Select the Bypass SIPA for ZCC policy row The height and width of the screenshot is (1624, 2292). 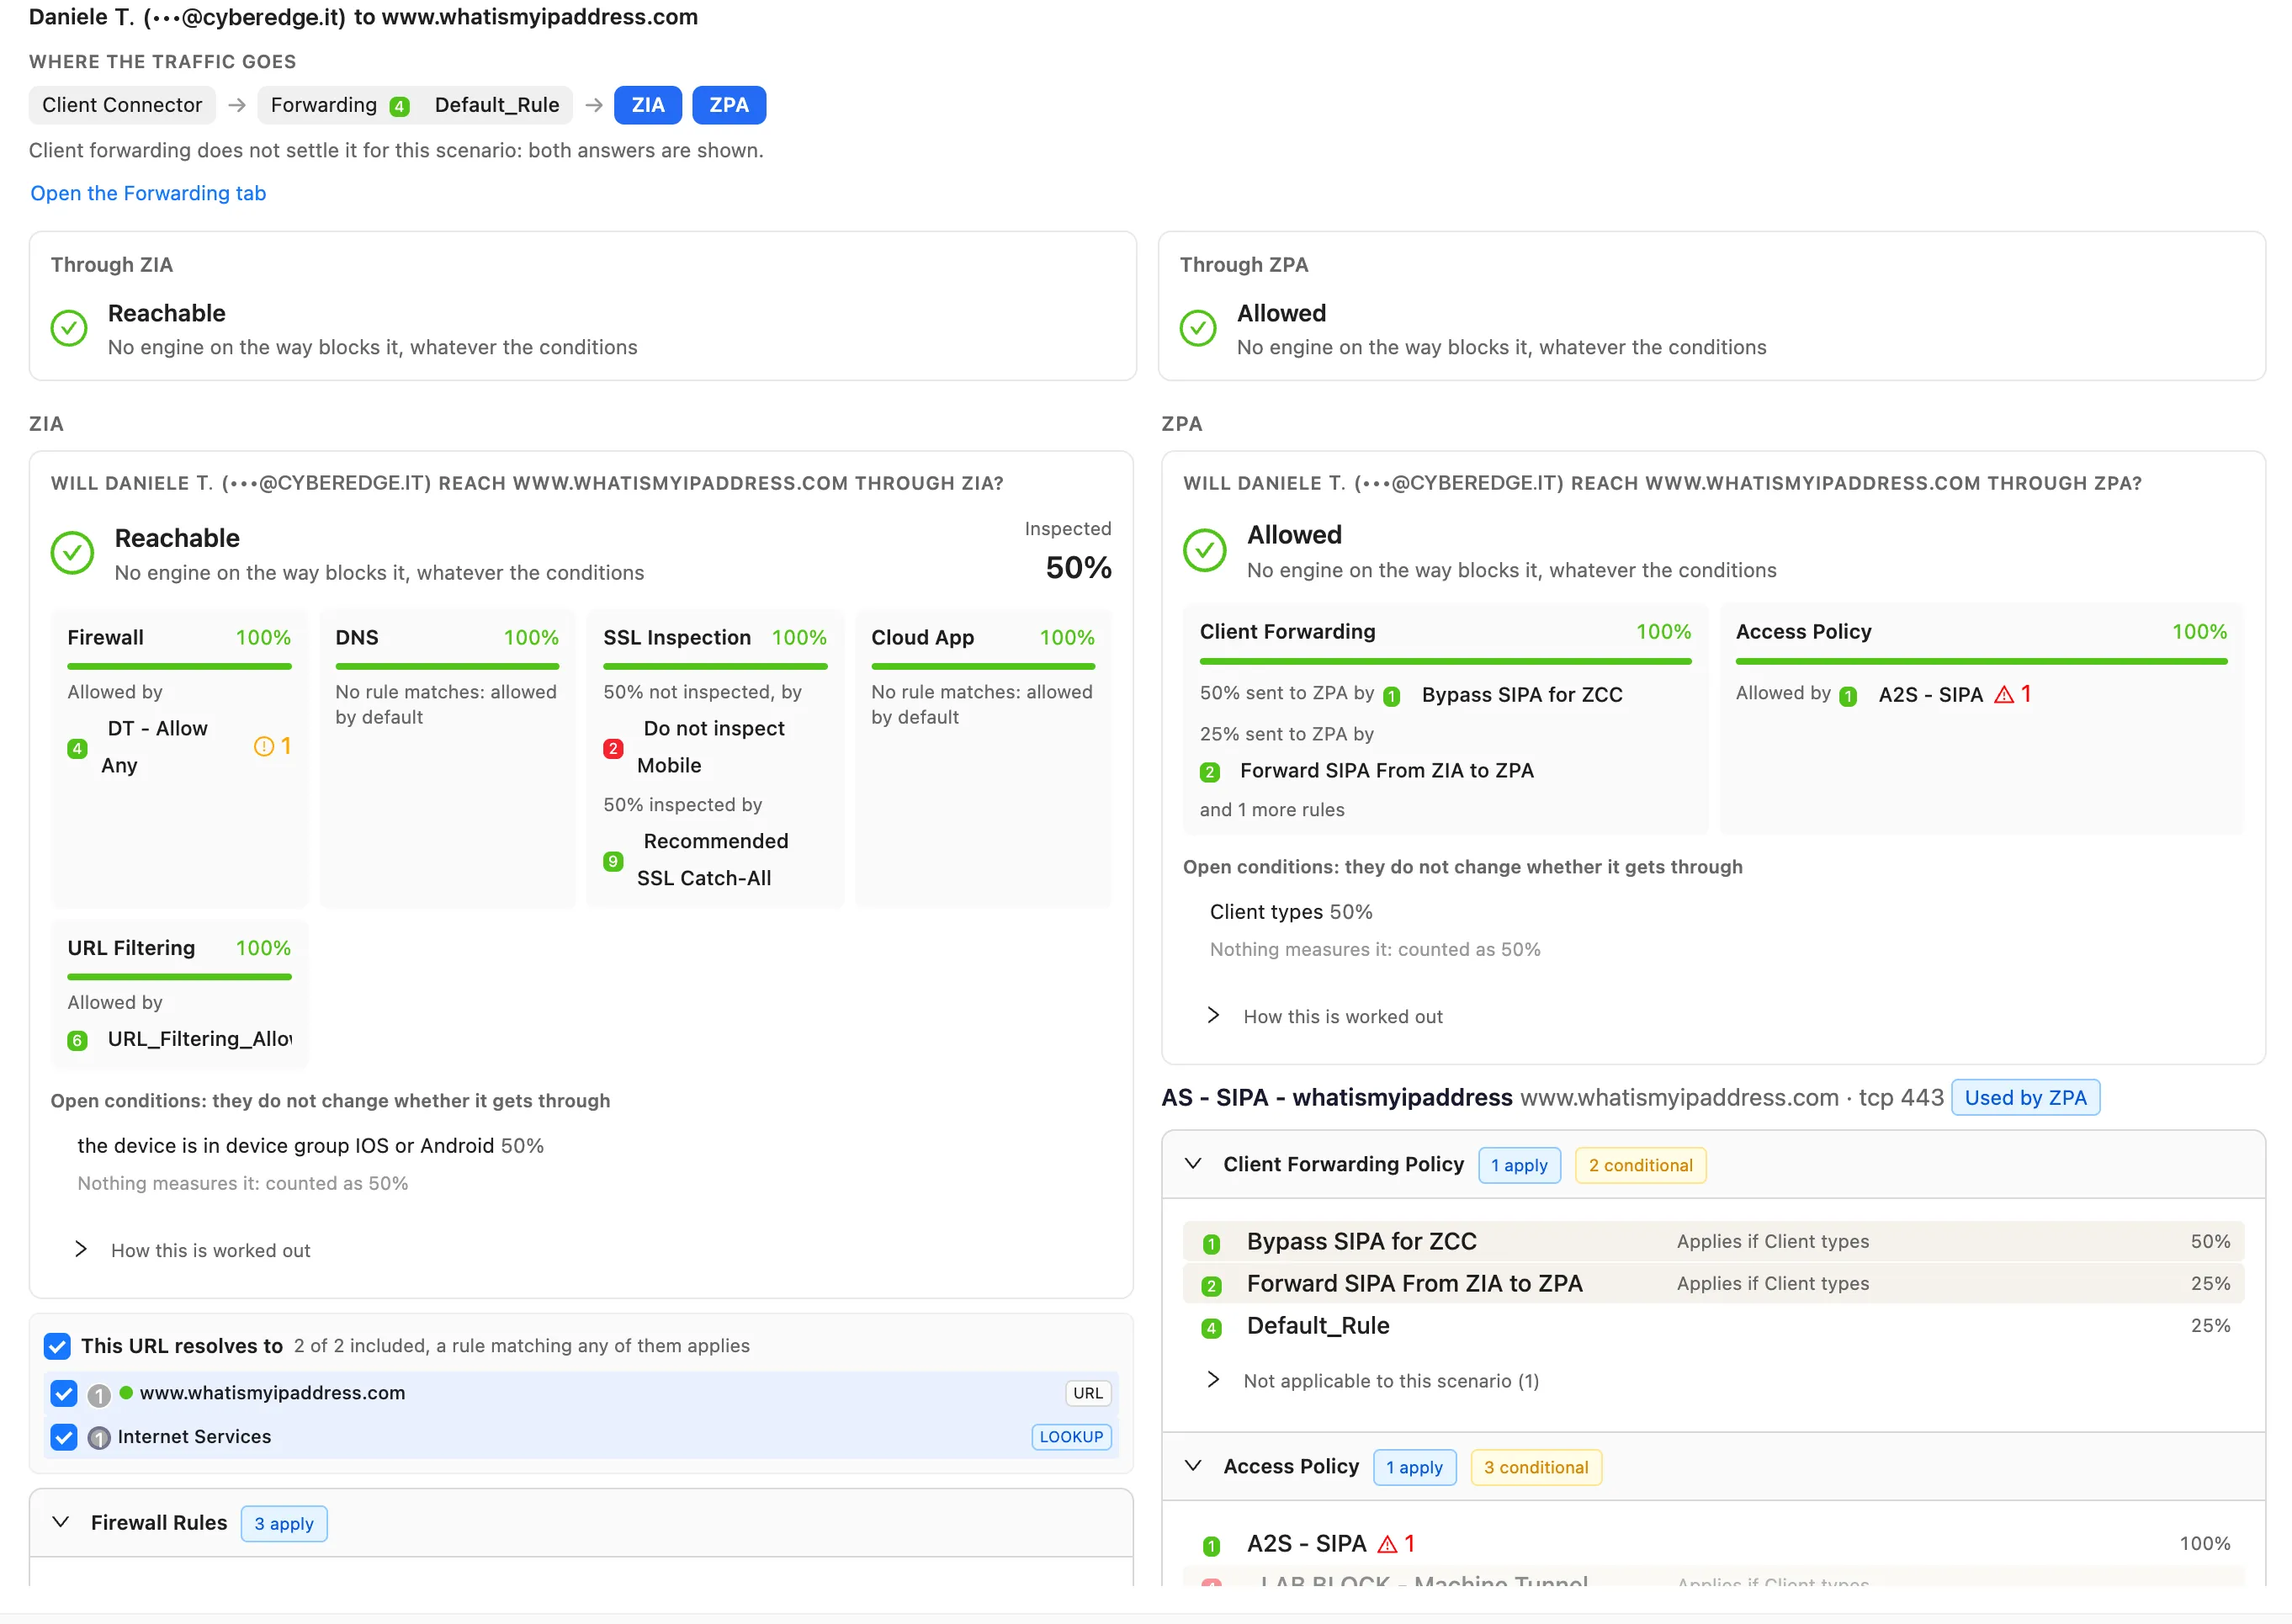[x=1713, y=1242]
